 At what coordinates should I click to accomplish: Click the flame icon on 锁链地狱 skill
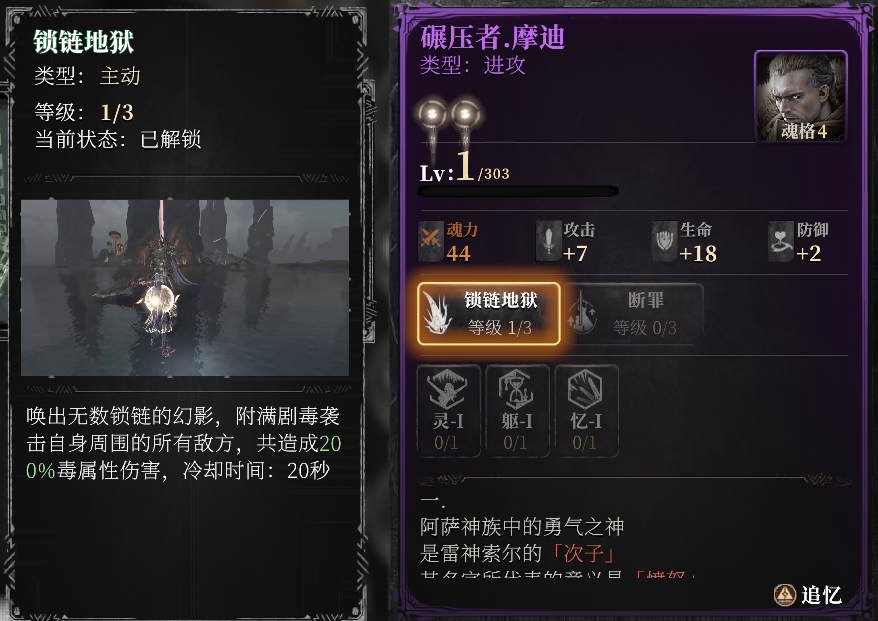pos(438,314)
